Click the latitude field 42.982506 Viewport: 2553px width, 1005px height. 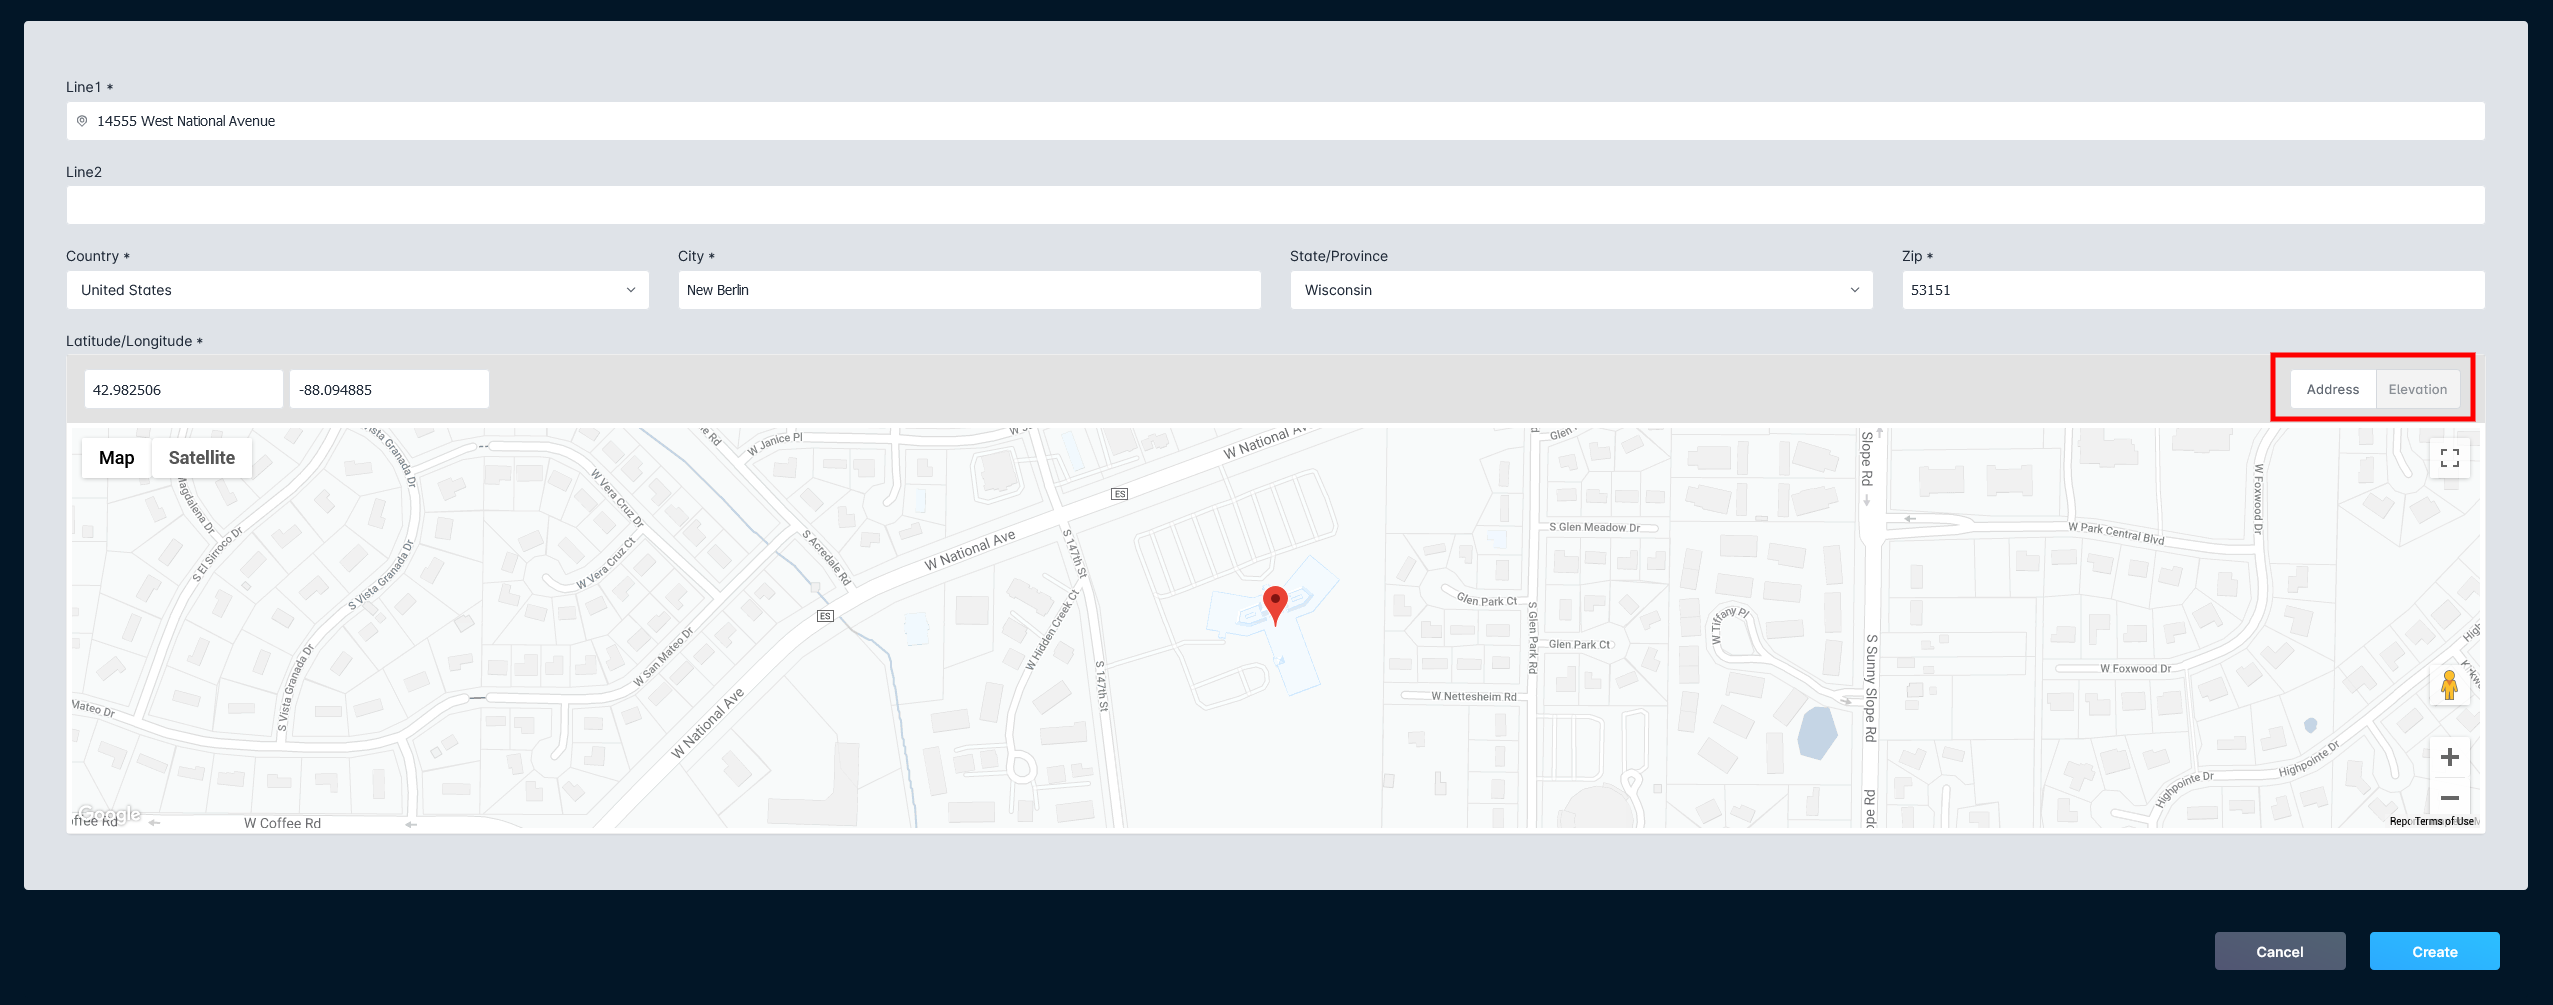tap(184, 390)
